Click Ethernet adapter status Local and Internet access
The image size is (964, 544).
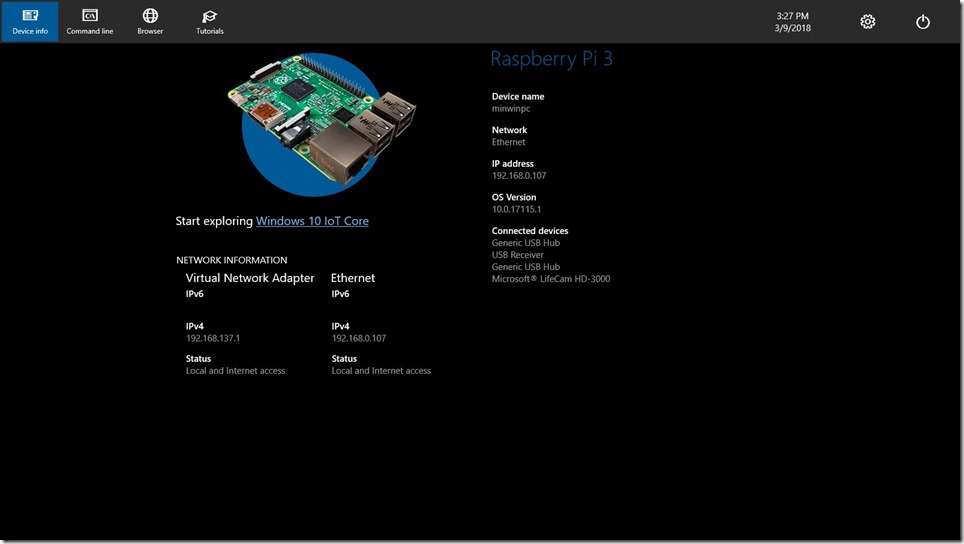381,371
